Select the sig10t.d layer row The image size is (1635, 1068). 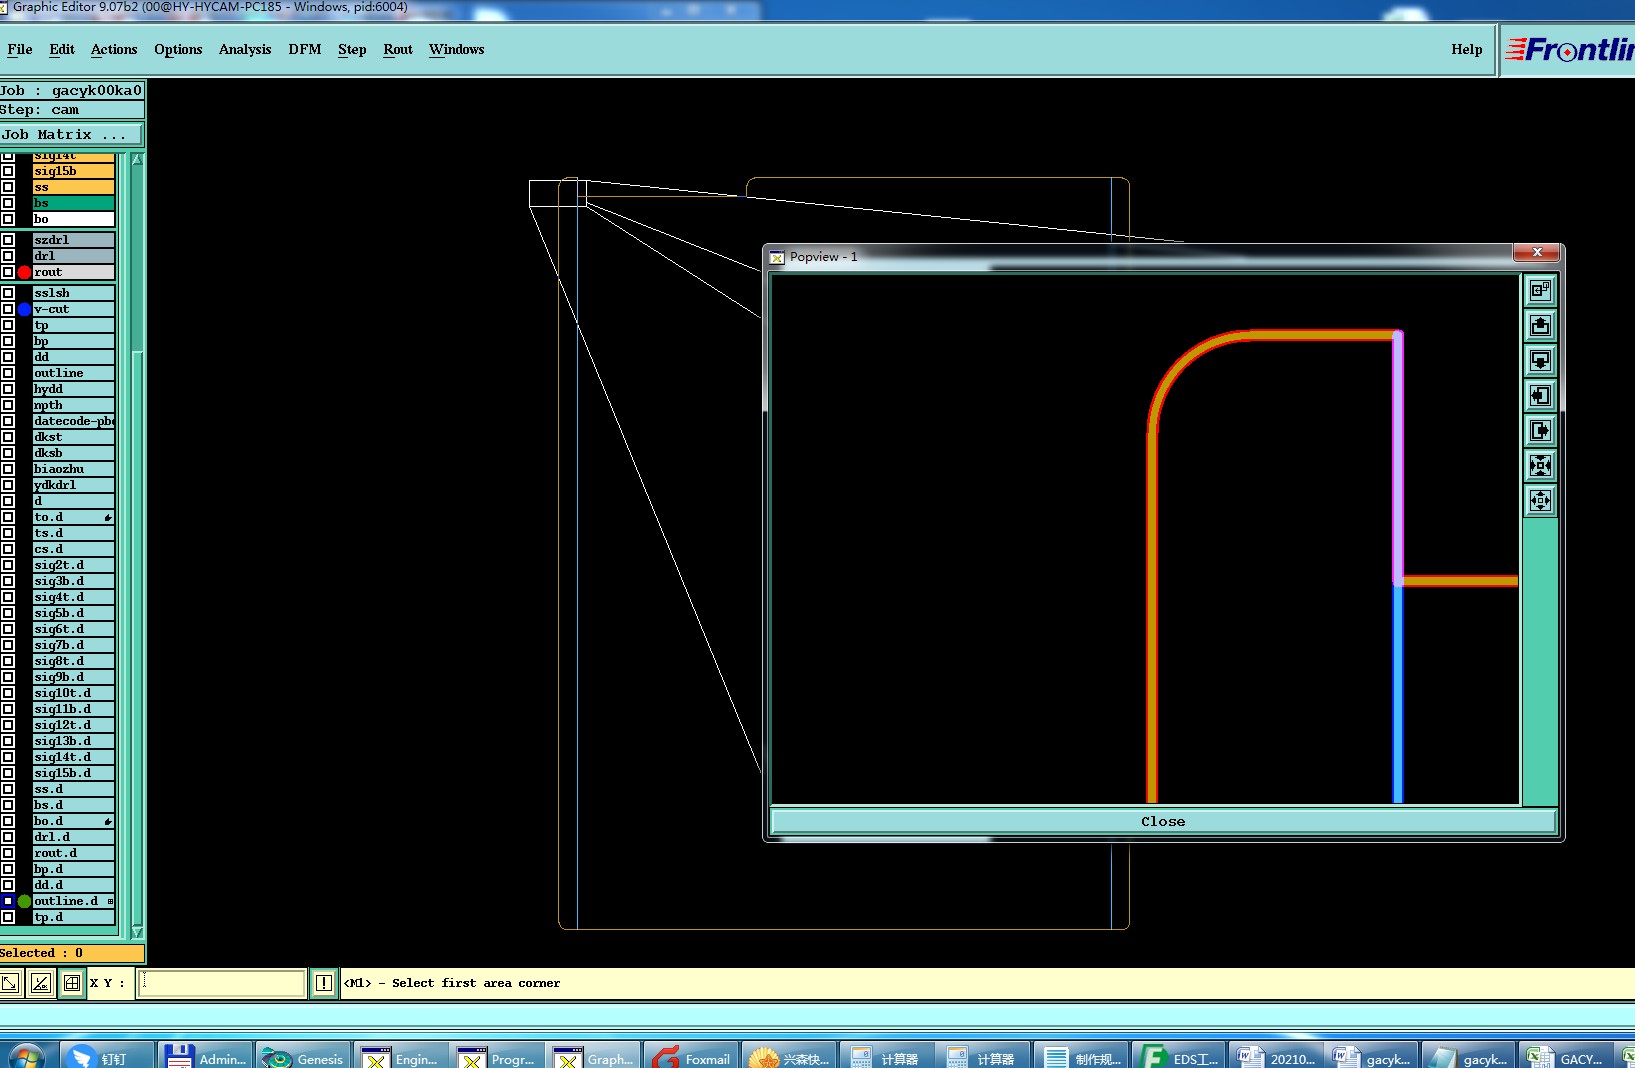pos(74,693)
